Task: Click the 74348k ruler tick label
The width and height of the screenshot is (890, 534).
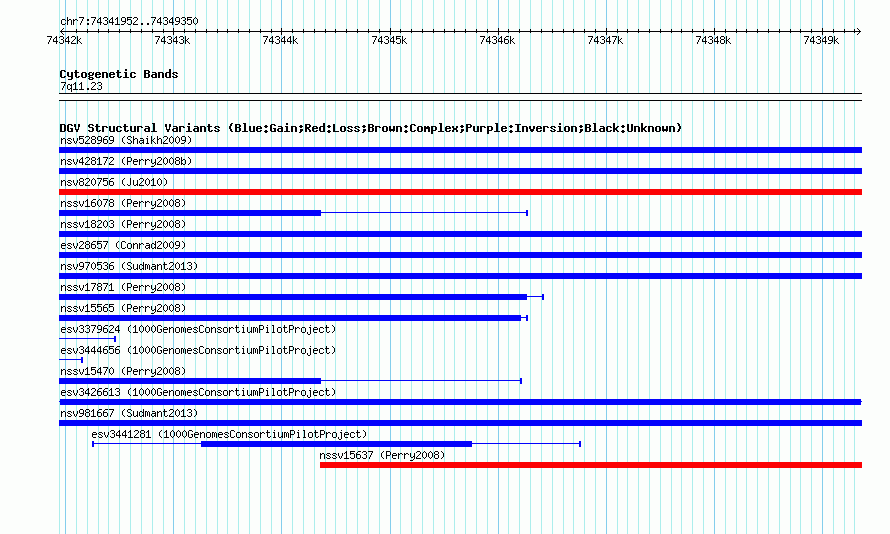Action: [713, 40]
